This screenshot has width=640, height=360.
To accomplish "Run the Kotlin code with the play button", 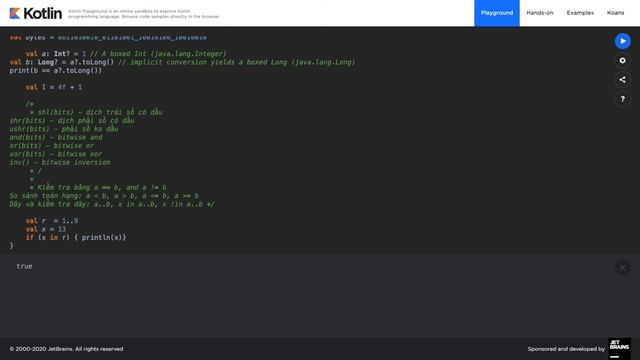I will coord(622,41).
